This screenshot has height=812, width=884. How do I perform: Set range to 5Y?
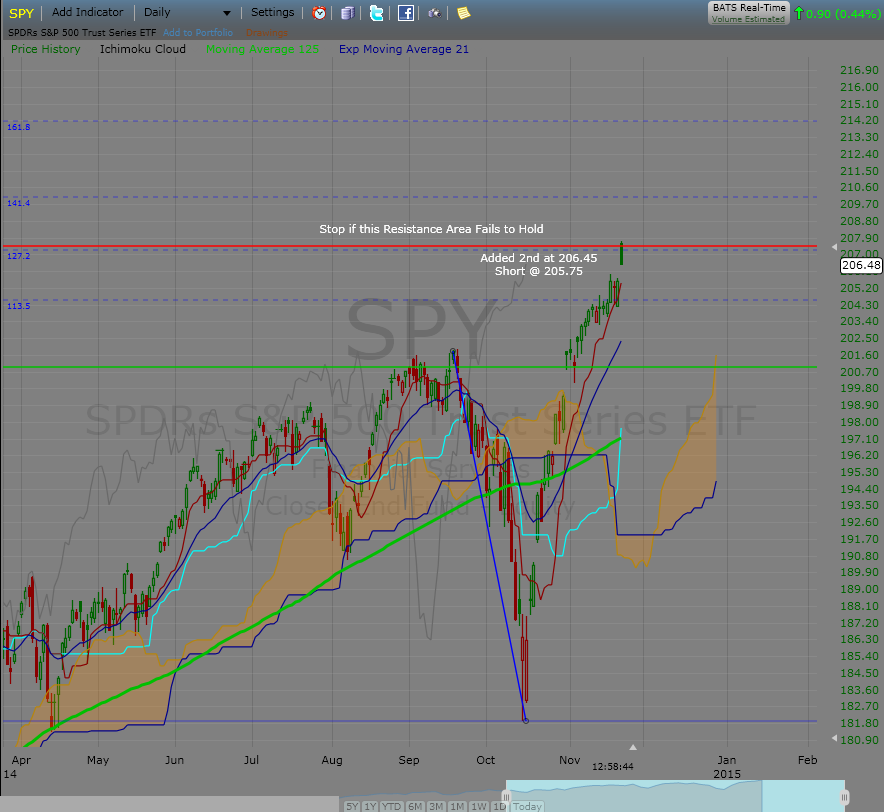coord(352,806)
